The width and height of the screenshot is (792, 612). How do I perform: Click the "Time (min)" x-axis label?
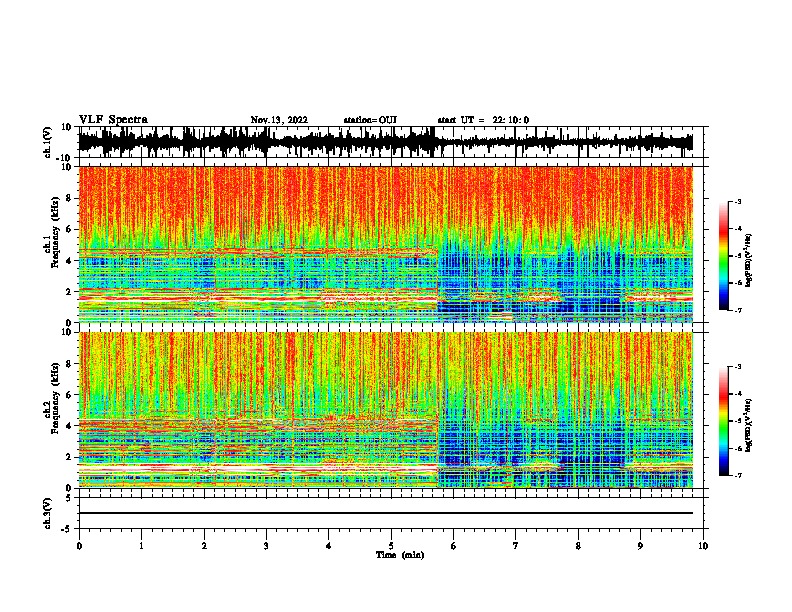click(400, 555)
